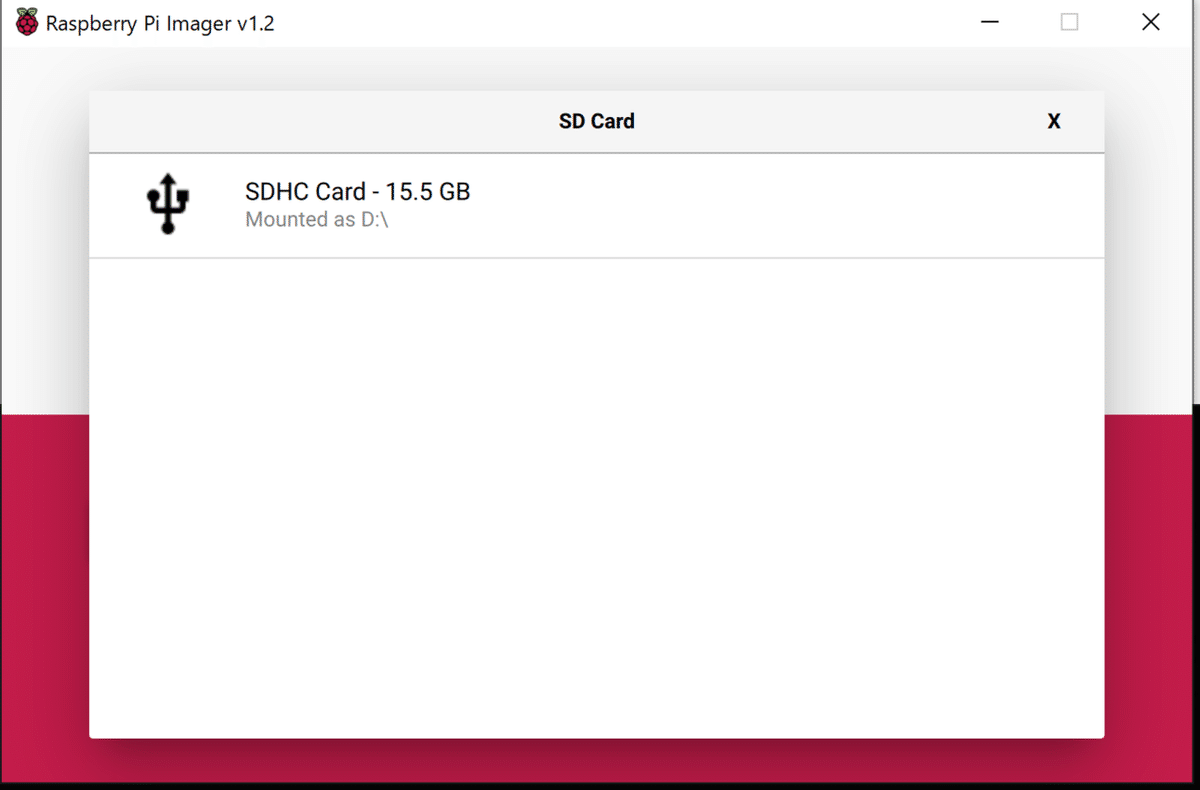Screen dimensions: 1200x790
Task: Click the USB icon of the SDHC Card
Action: (x=168, y=203)
